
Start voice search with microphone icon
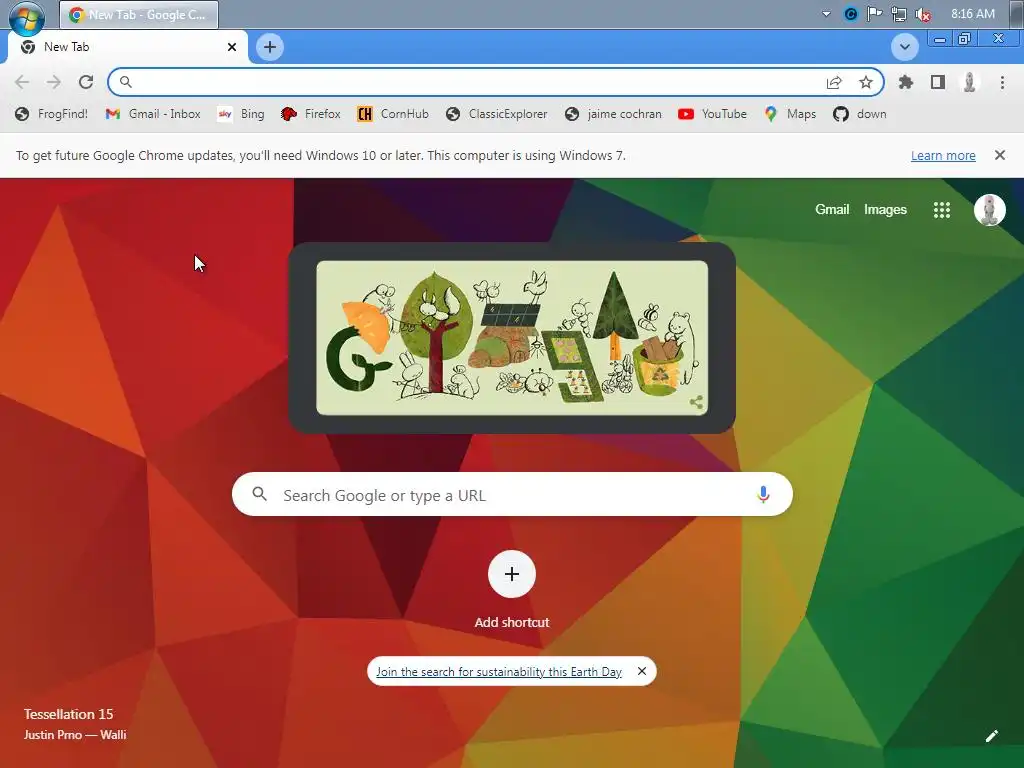point(763,494)
